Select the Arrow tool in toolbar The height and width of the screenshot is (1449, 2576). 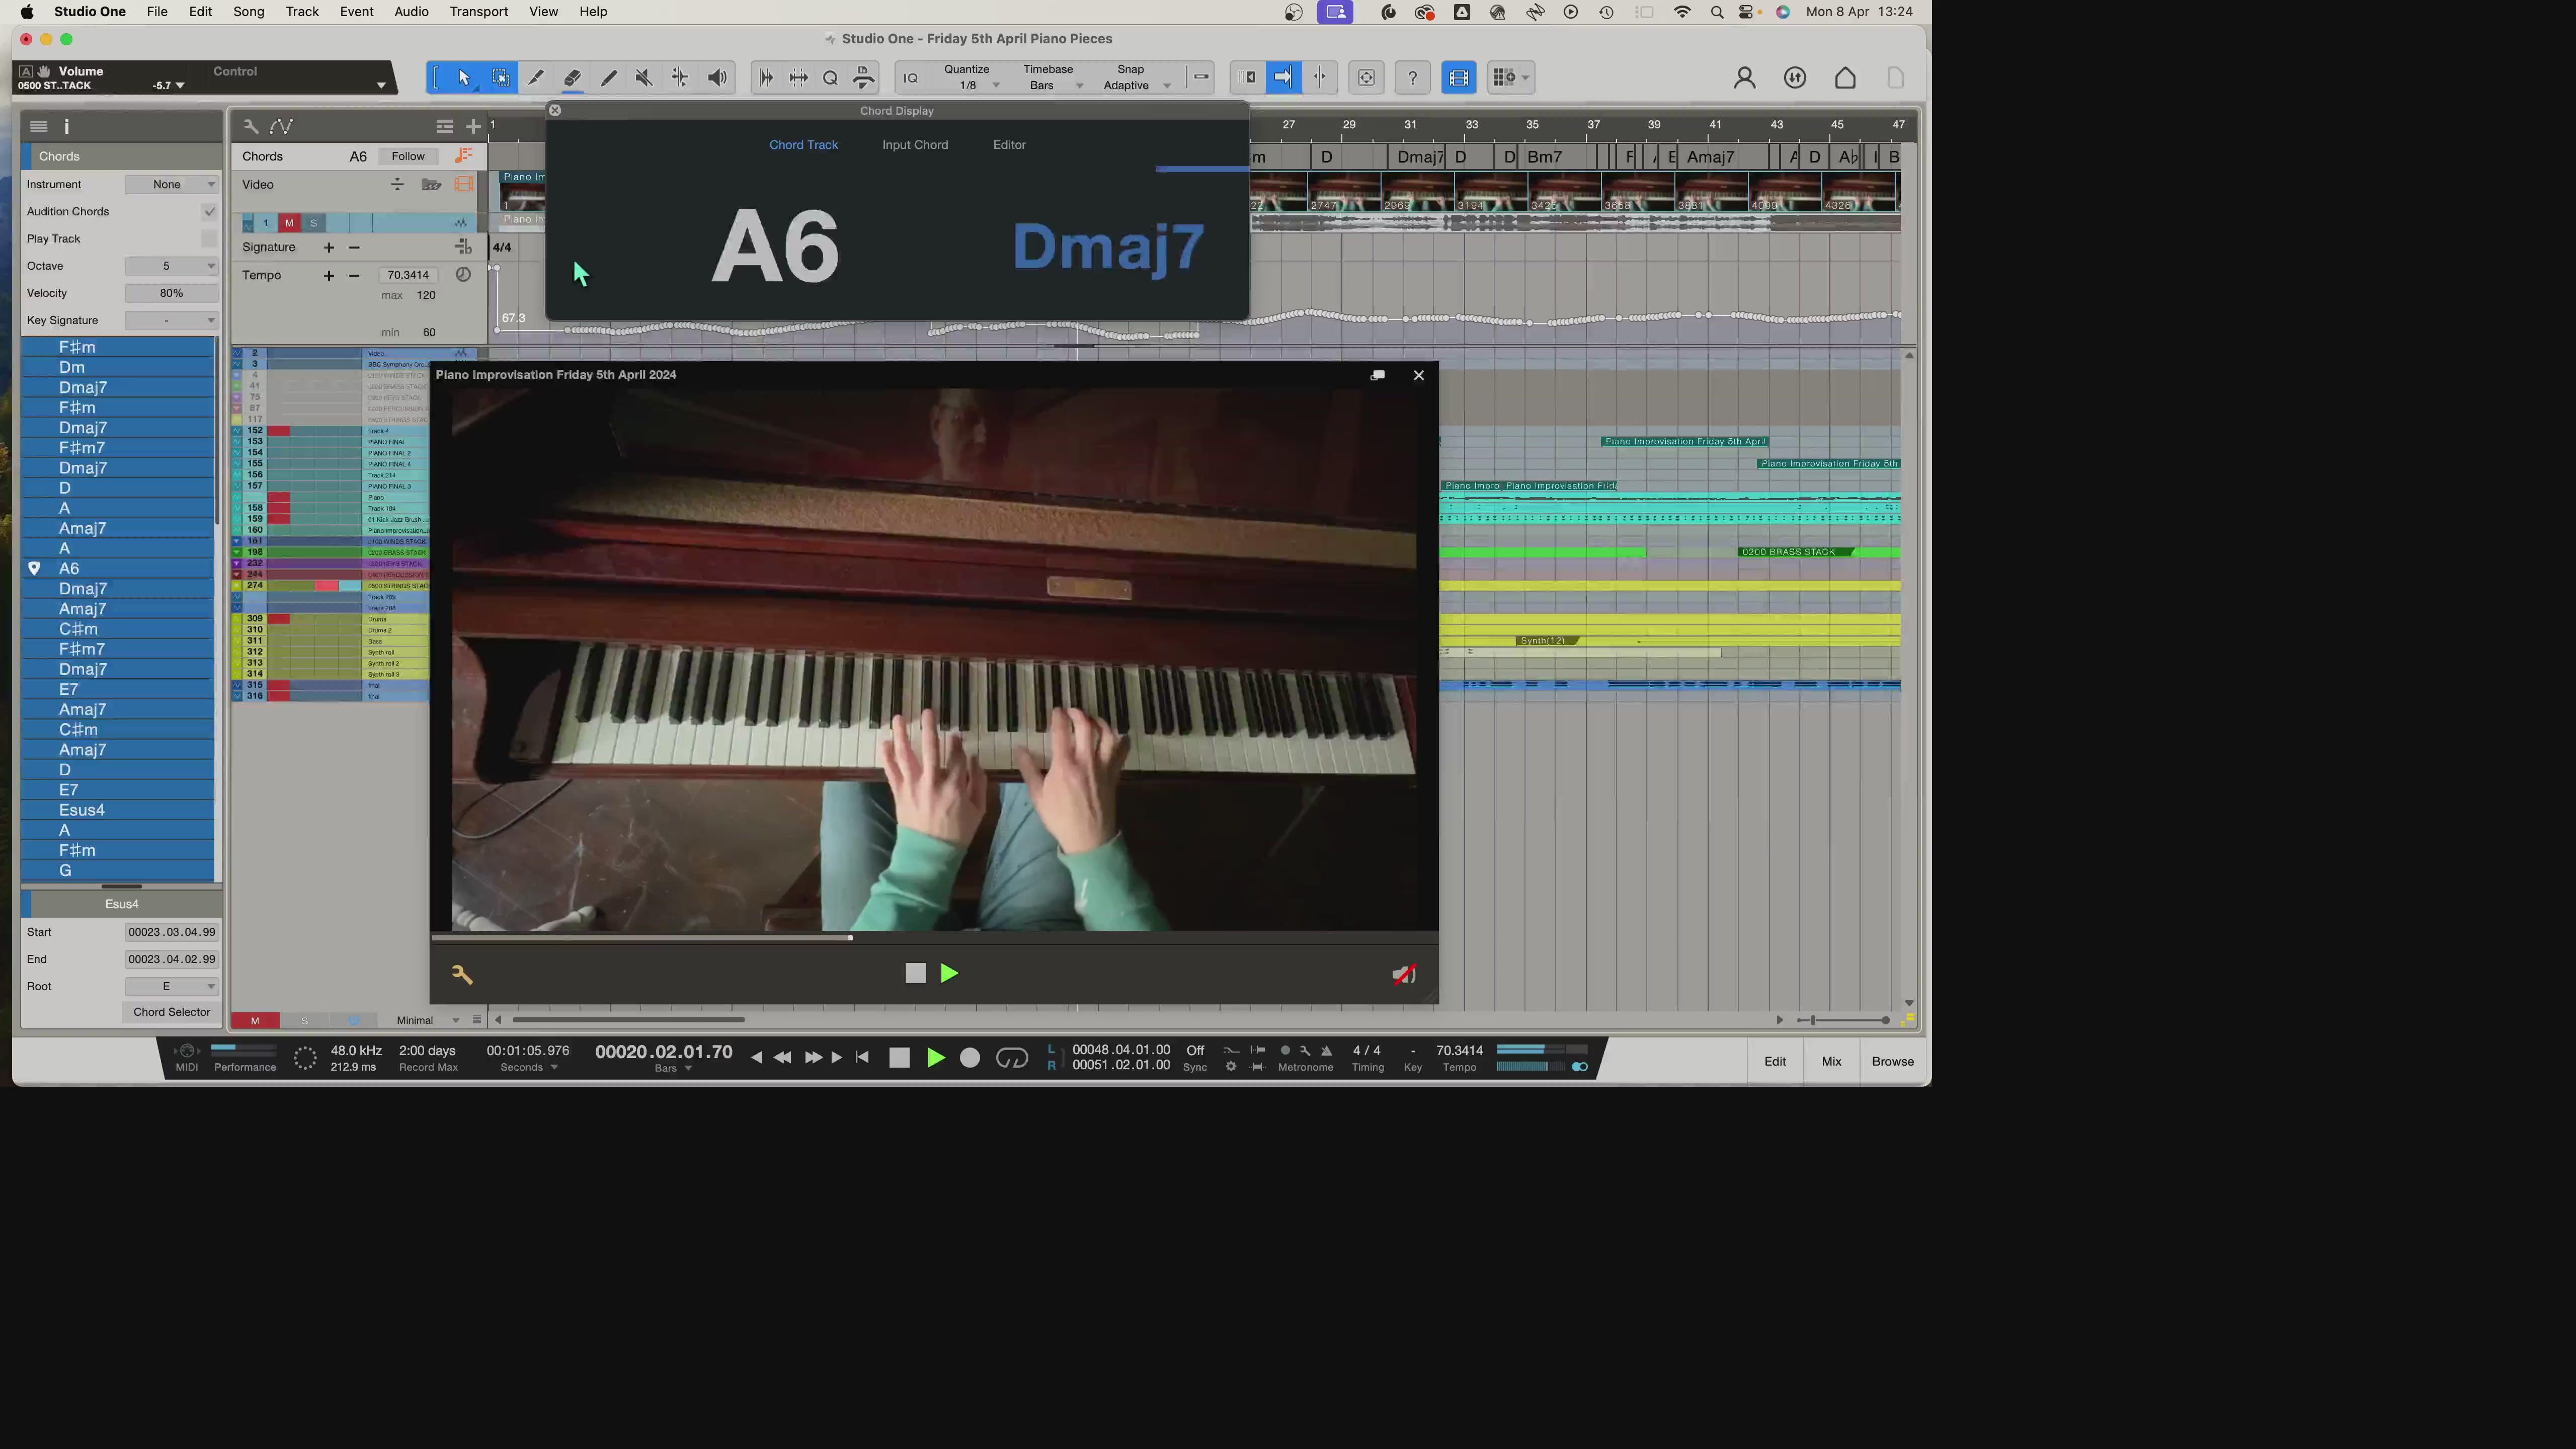point(464,77)
